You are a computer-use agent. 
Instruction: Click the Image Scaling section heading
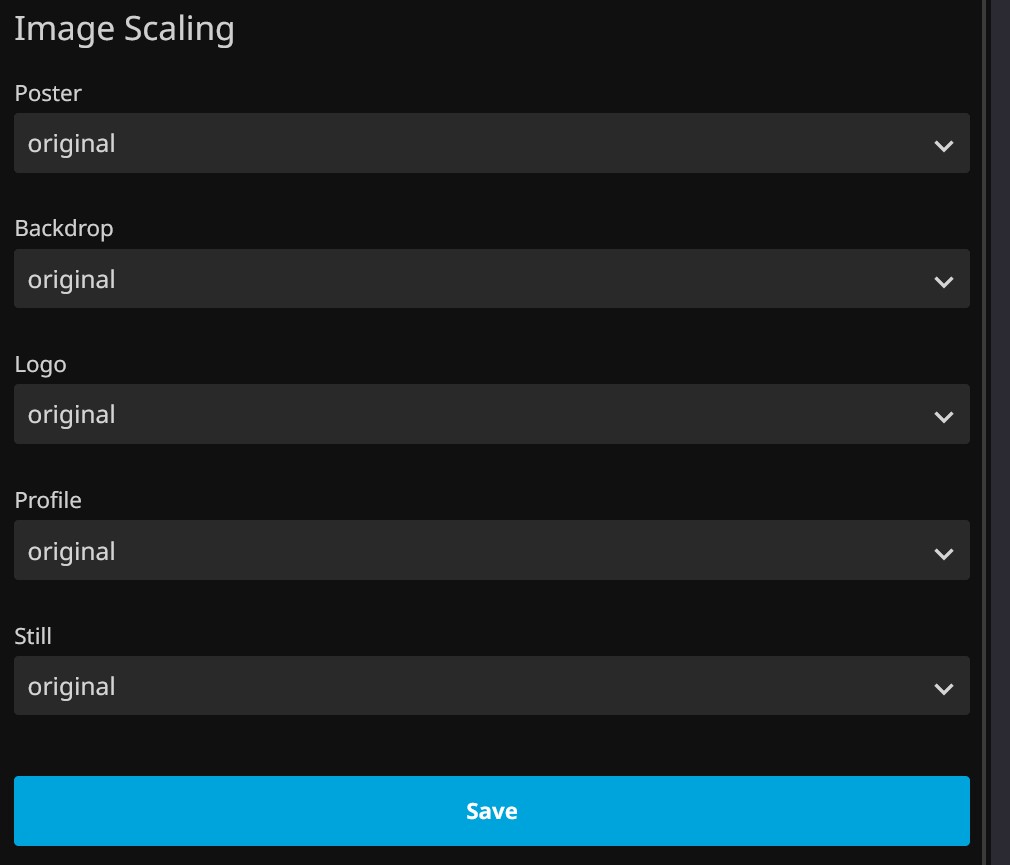[124, 28]
